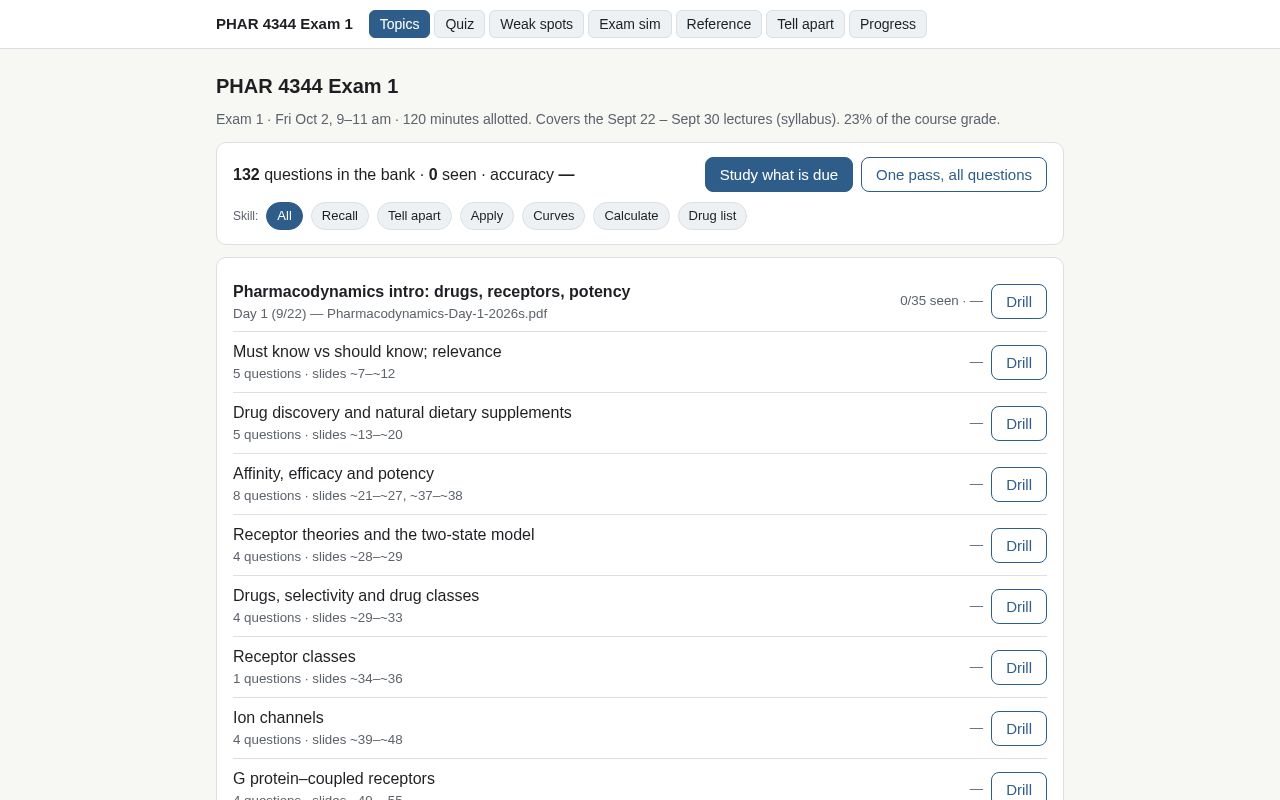
Task: Drill Drugs, selectivity and drug classes
Action: (1019, 607)
